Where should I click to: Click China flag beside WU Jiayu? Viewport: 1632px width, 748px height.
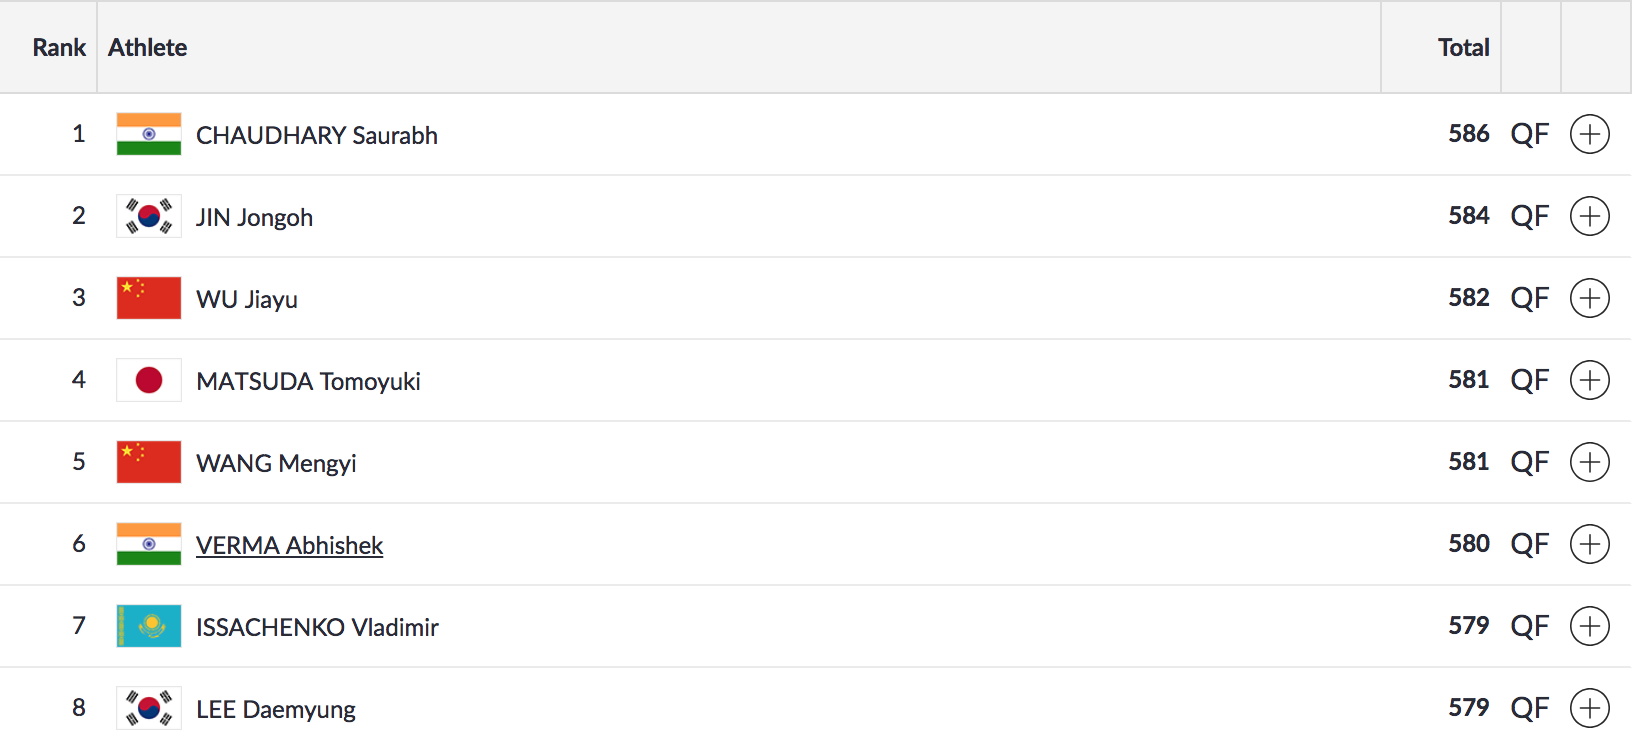coord(149,298)
